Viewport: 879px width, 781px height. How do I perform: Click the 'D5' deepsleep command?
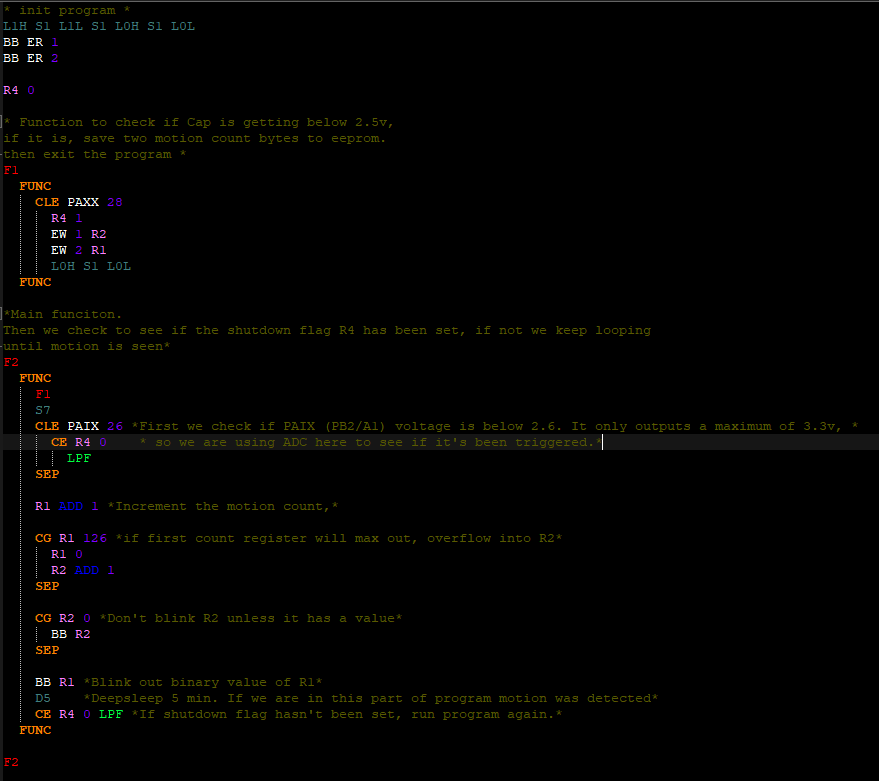tap(43, 698)
